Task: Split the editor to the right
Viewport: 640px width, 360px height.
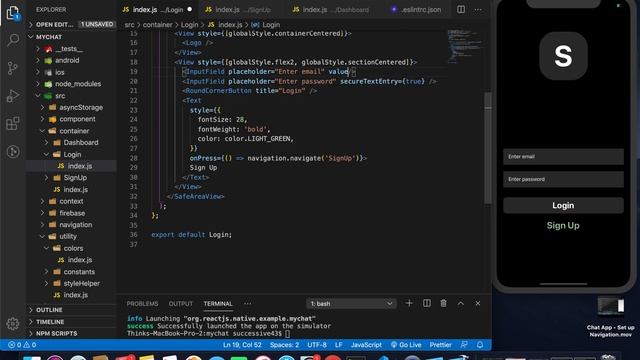Action: 461,9
